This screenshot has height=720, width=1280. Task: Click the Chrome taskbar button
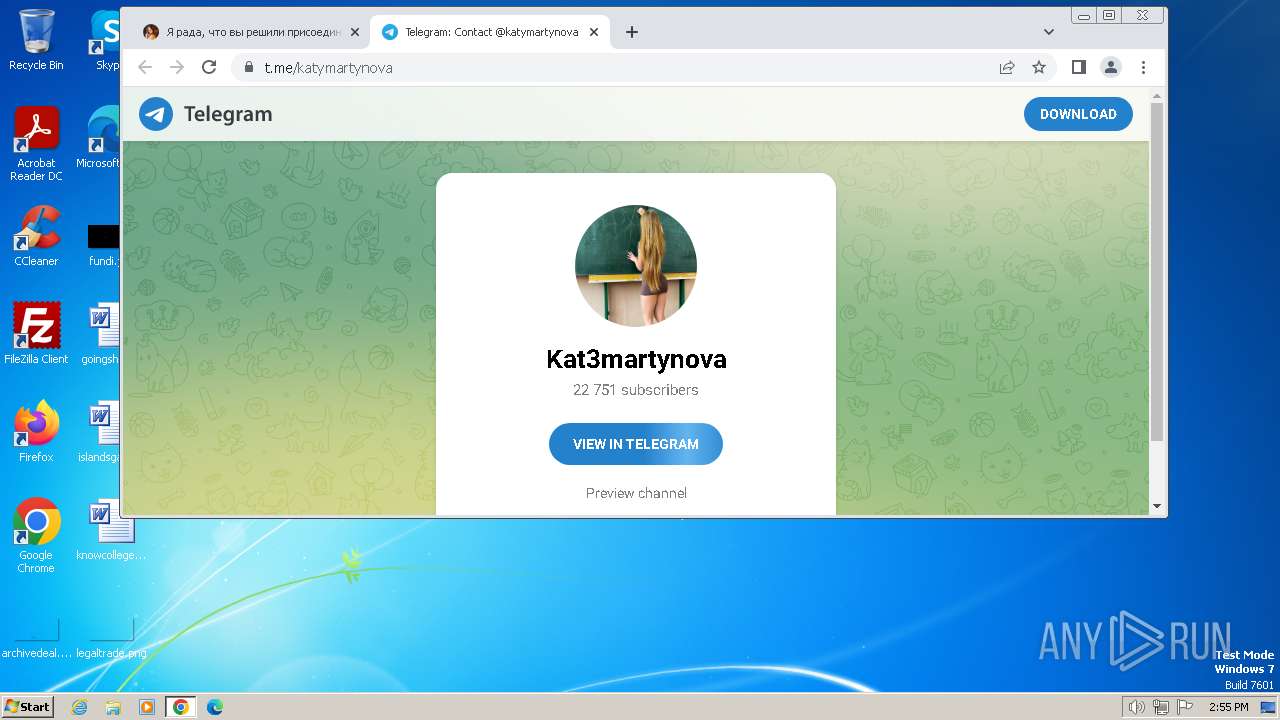[x=181, y=707]
